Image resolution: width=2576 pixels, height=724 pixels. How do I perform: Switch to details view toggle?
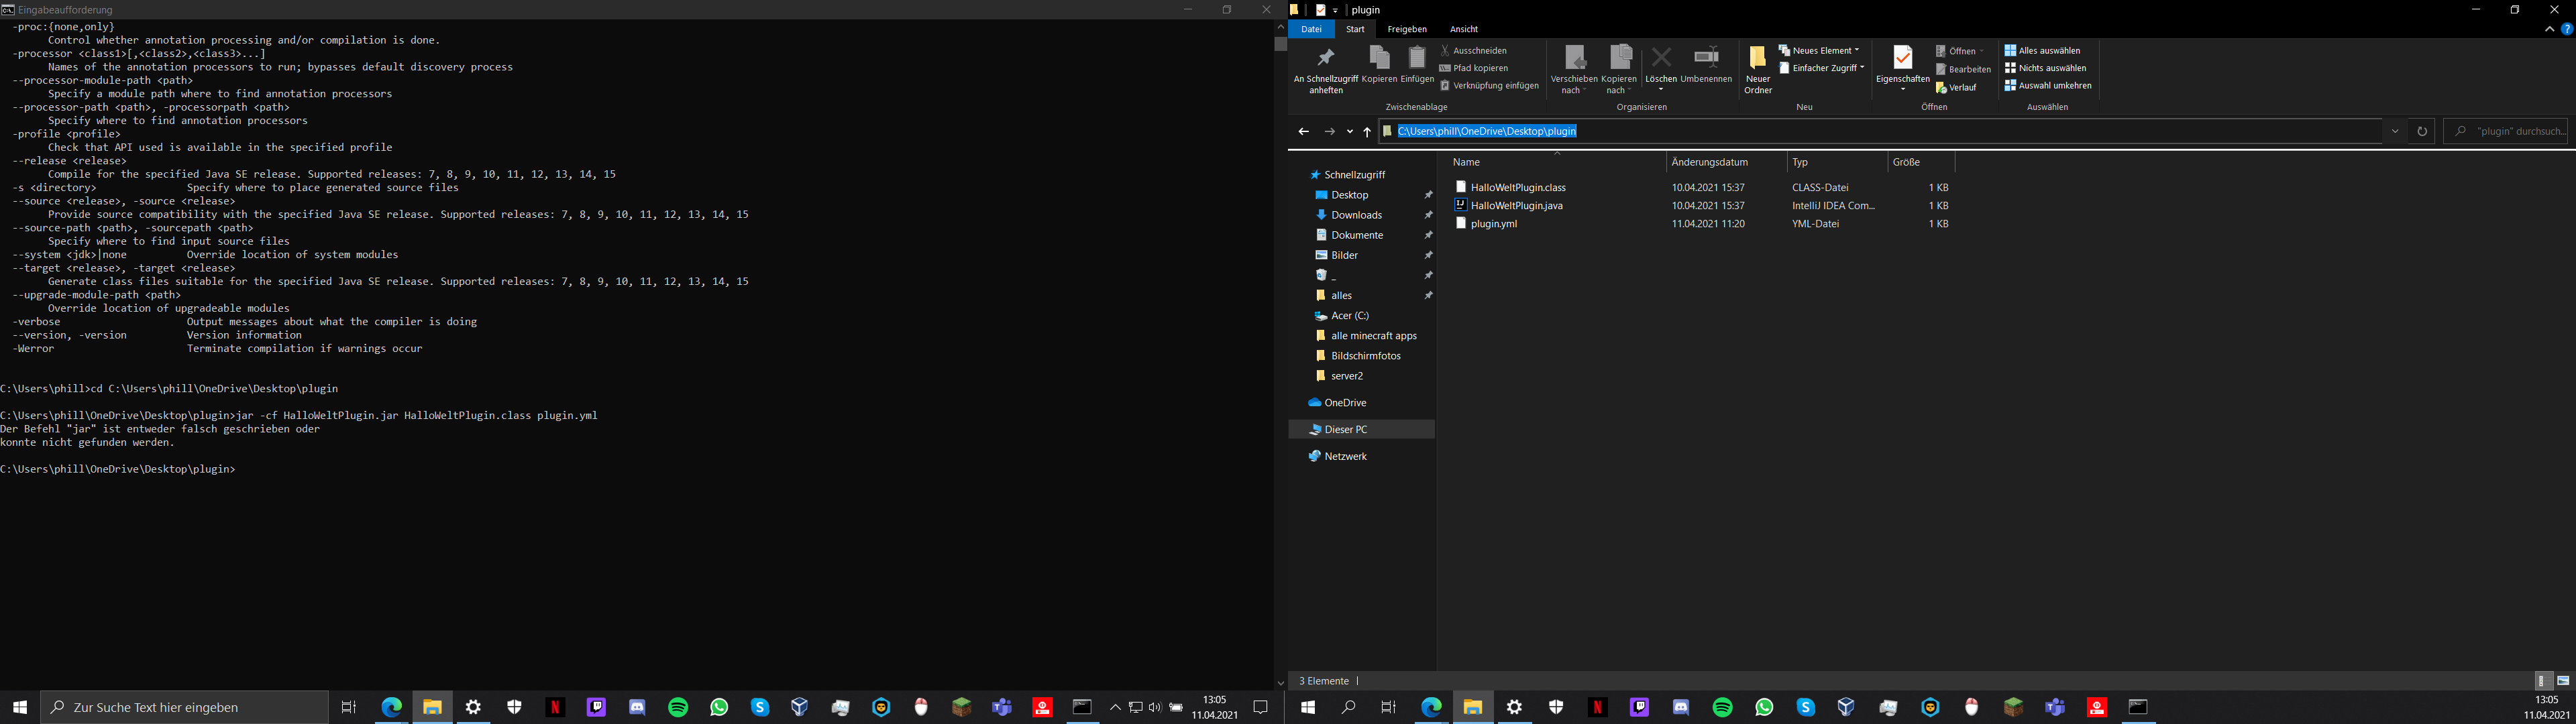click(x=2543, y=681)
